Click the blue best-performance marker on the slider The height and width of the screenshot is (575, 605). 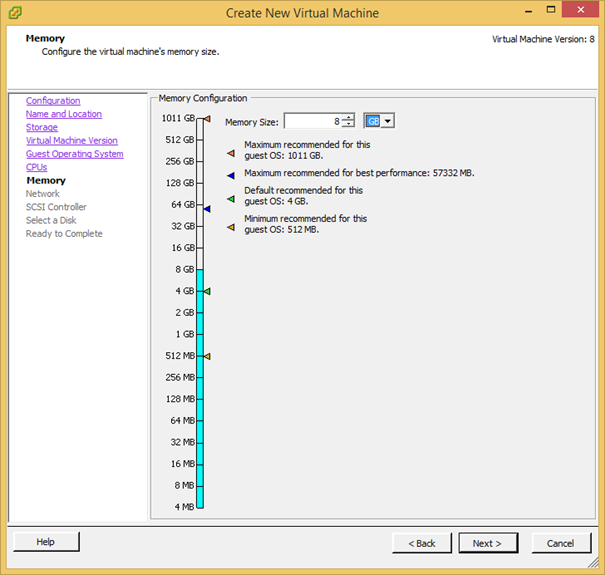pyautogui.click(x=207, y=209)
